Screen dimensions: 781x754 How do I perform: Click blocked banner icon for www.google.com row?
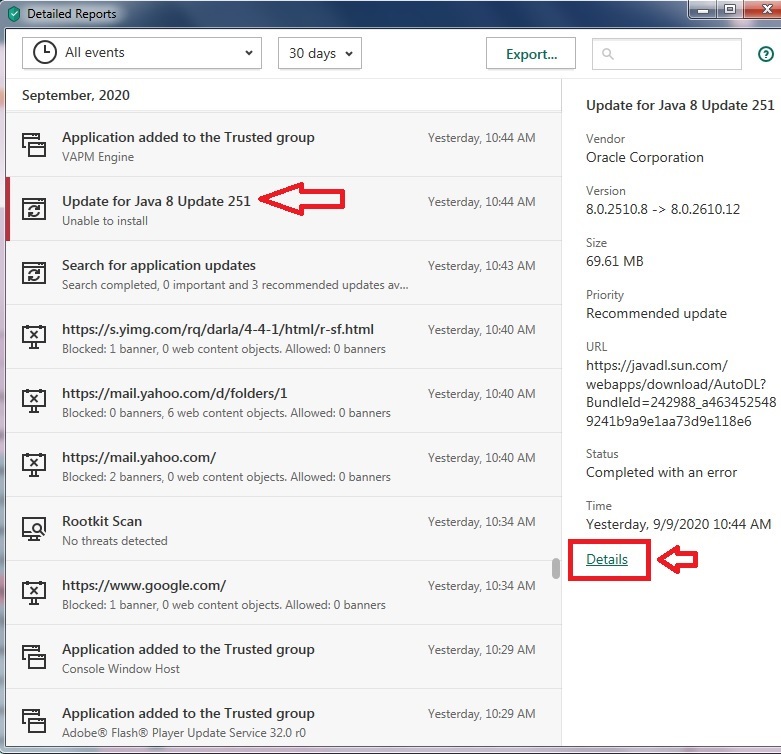coord(34,593)
